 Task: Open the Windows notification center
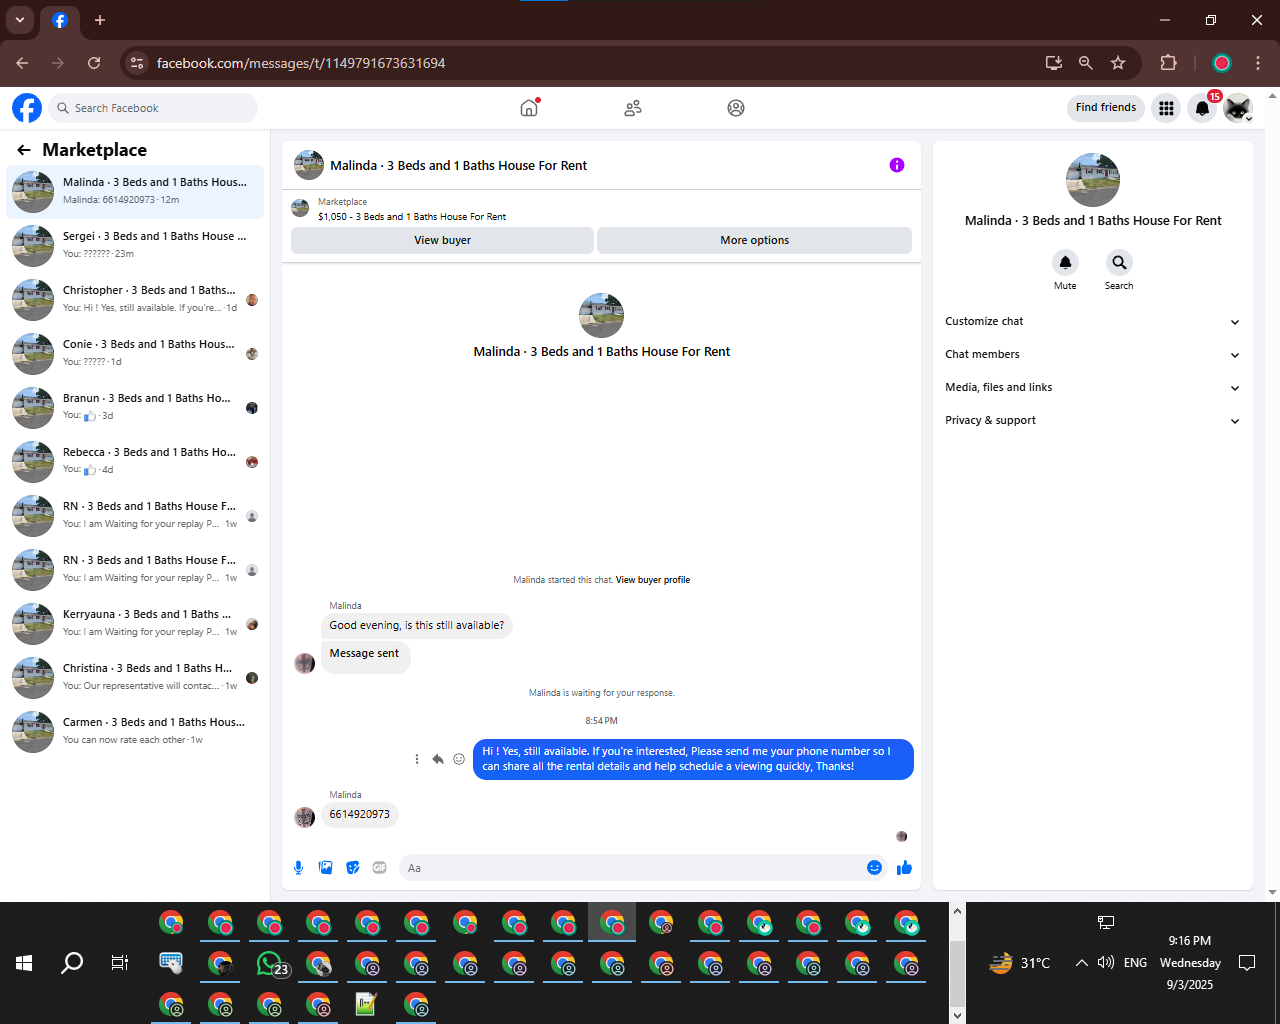(1247, 963)
